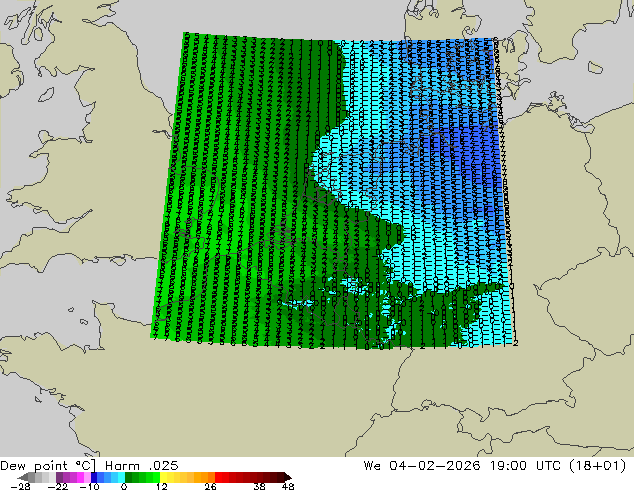Click the '-22' legend scale value

tap(57, 486)
